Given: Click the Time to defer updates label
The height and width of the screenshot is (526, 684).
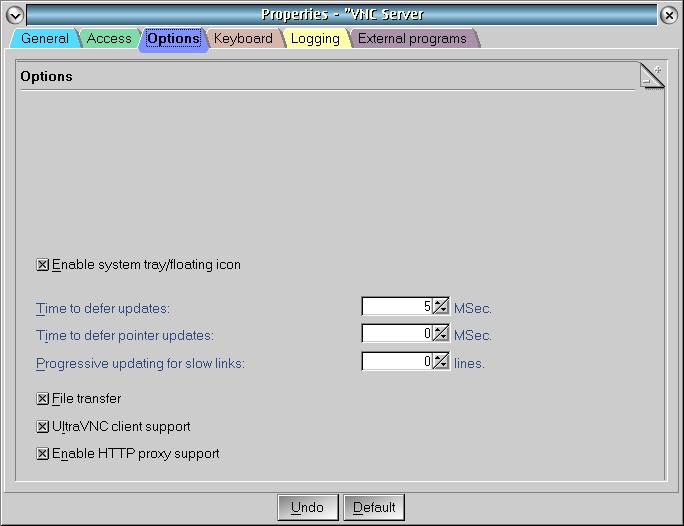Looking at the screenshot, I should coord(103,309).
